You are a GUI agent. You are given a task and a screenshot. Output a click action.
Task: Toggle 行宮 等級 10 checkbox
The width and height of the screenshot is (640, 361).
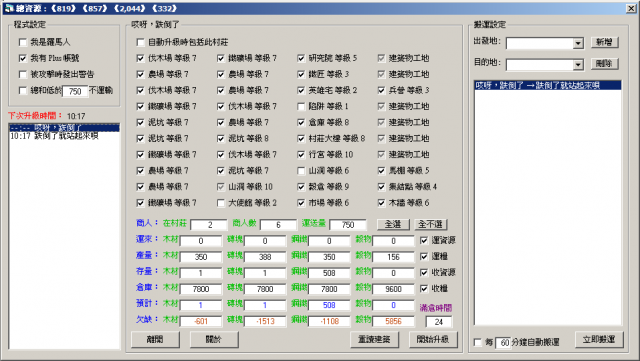coord(301,155)
